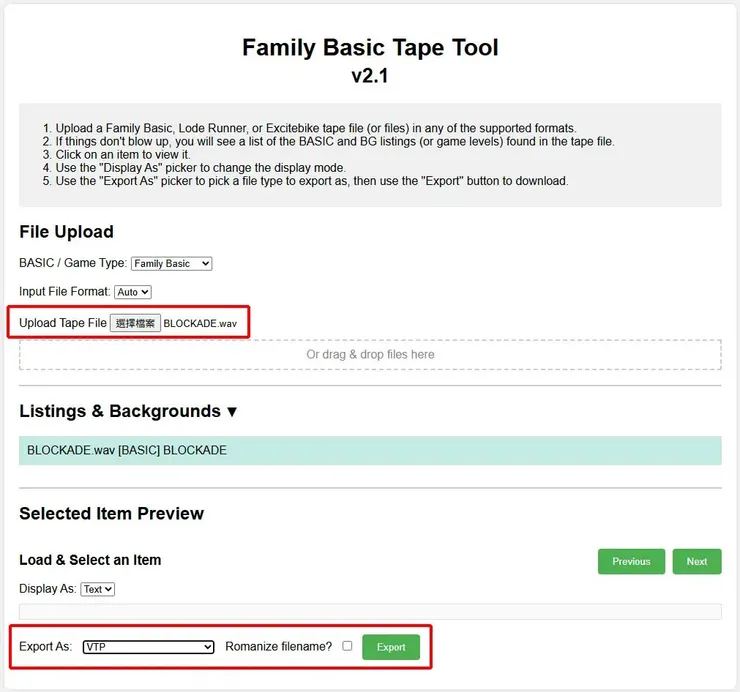Screen dimensions: 740x692
Task: Click the v2.1 version text
Action: (370, 76)
